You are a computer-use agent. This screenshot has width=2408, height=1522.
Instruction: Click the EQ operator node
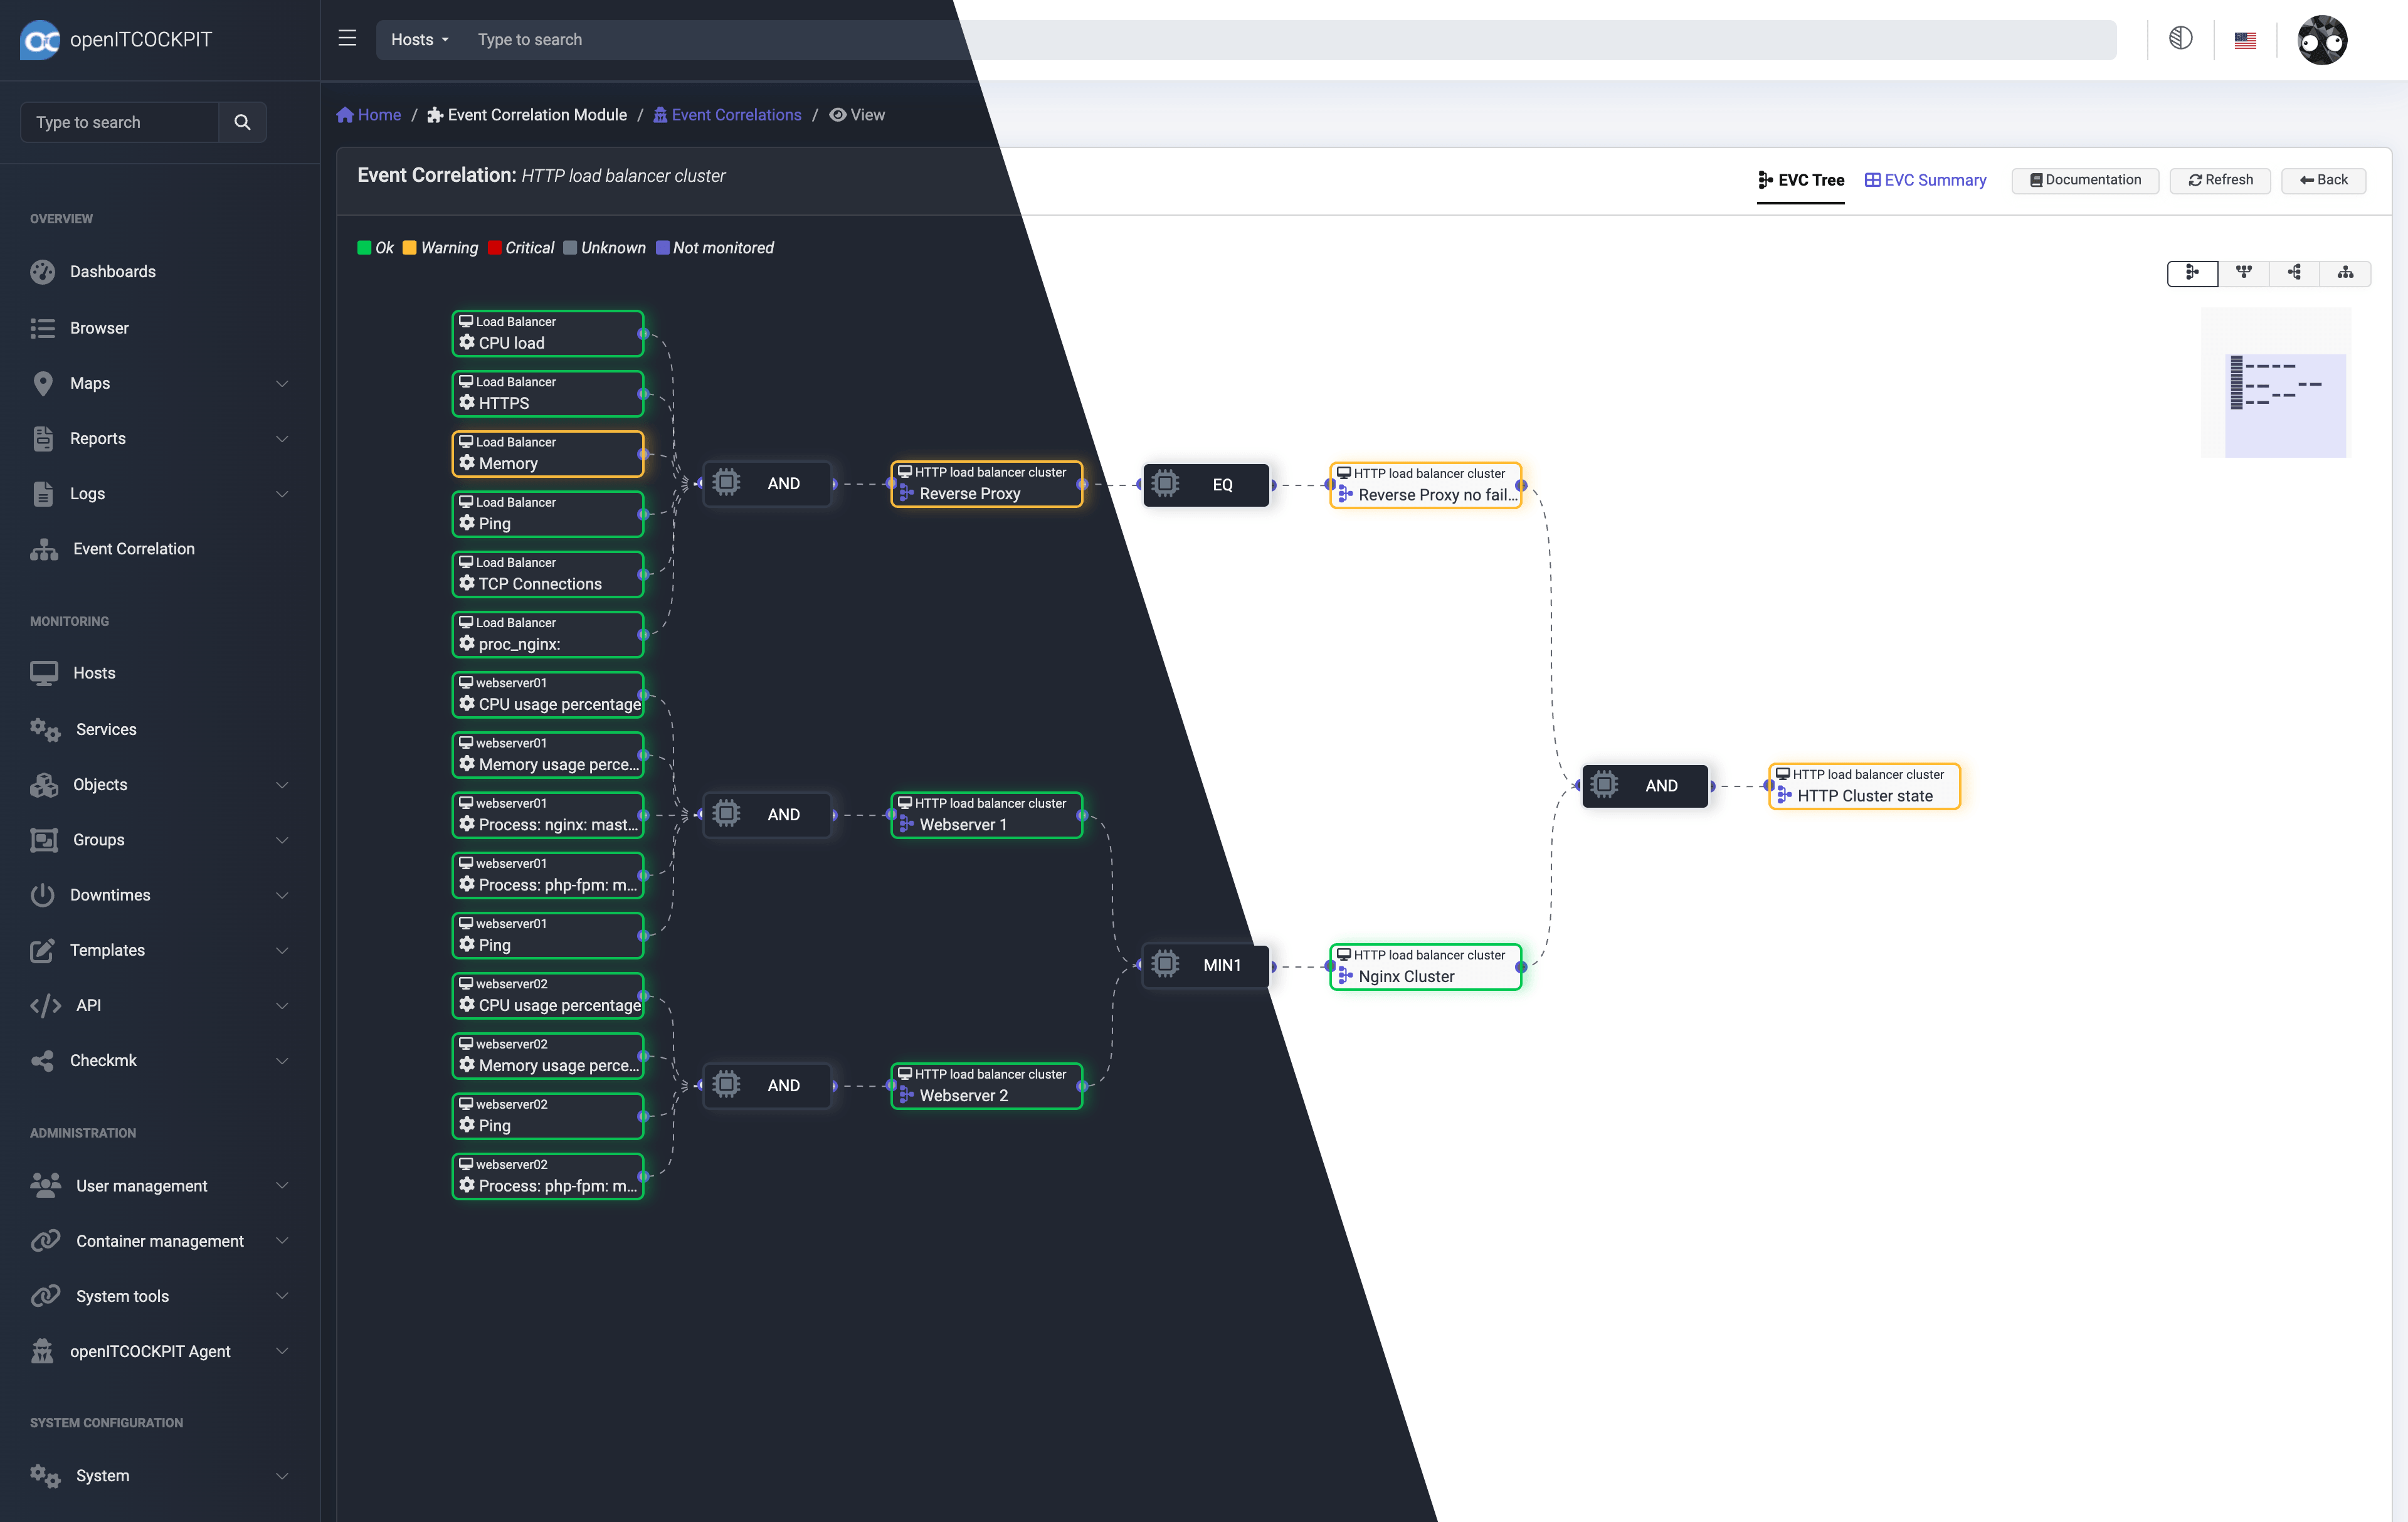(1206, 485)
